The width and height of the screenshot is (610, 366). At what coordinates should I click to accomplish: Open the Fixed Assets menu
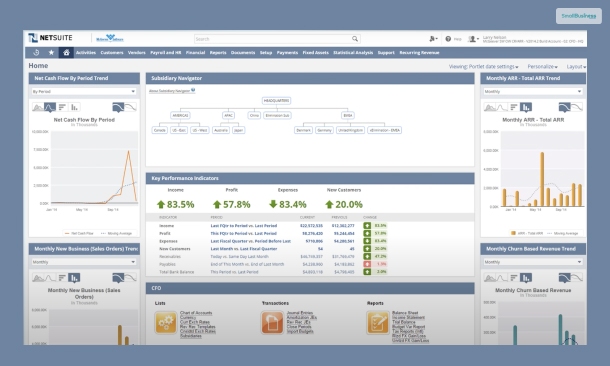[x=316, y=53]
